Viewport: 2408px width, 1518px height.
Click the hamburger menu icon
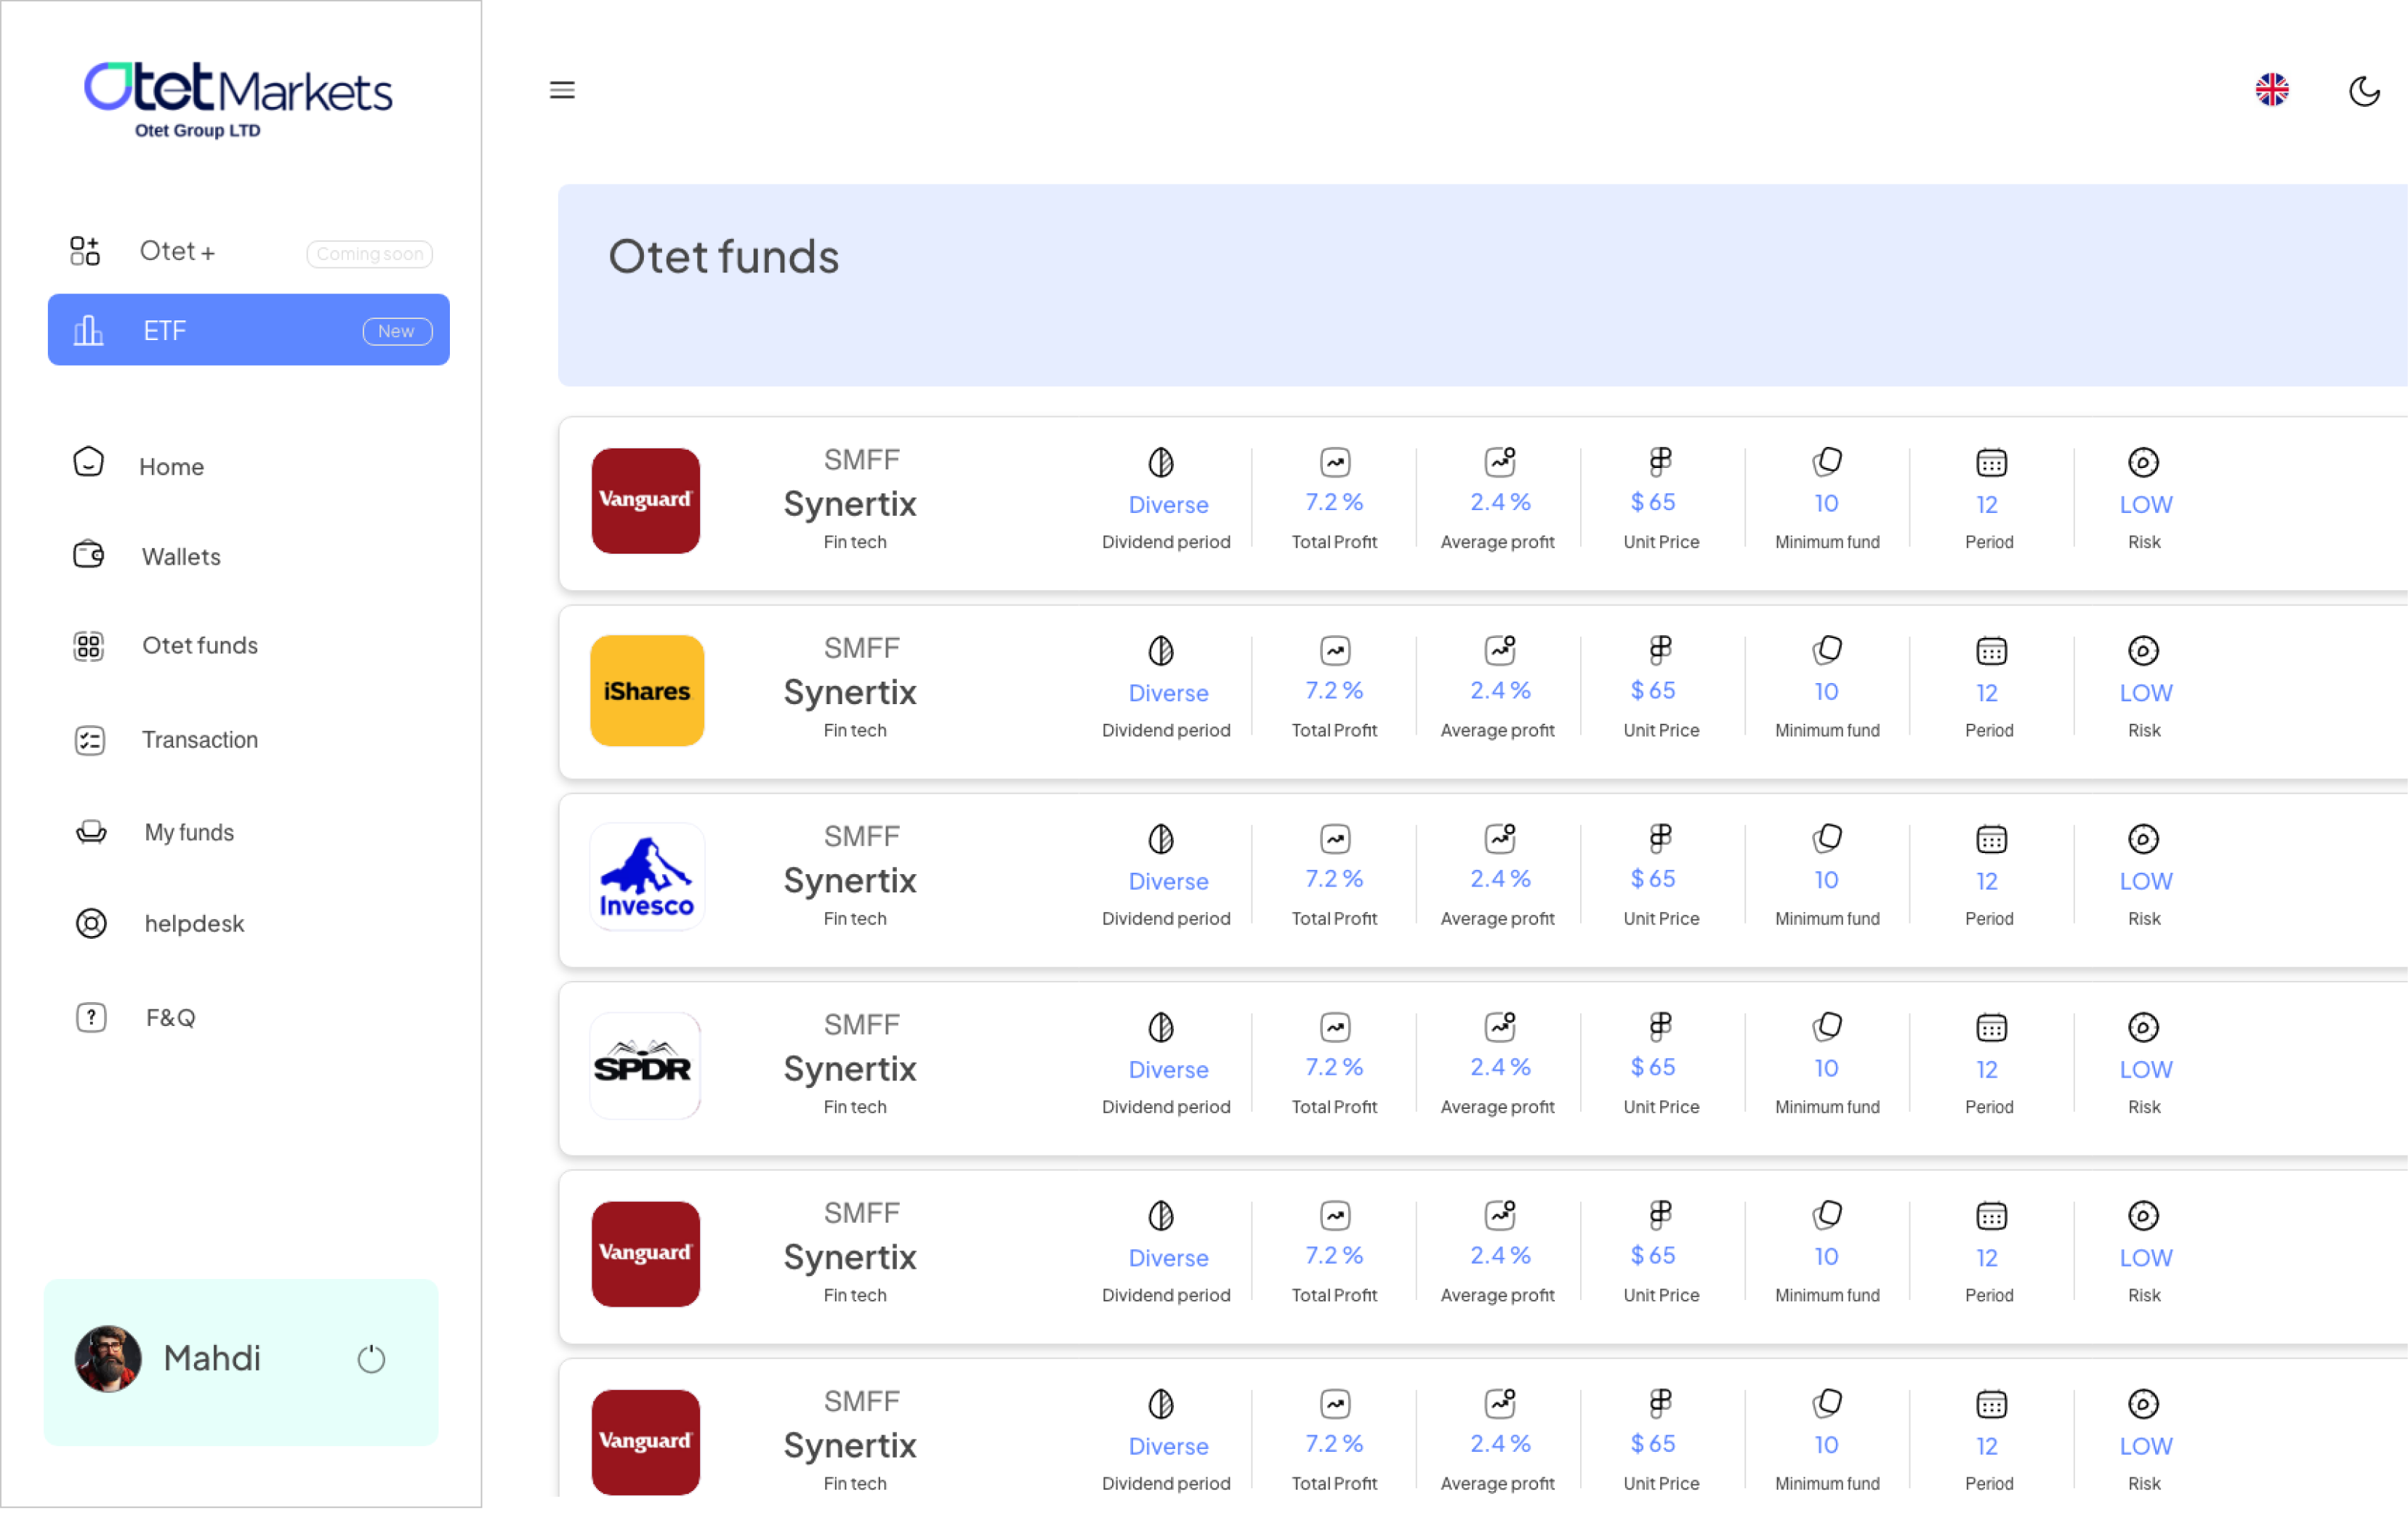562,90
